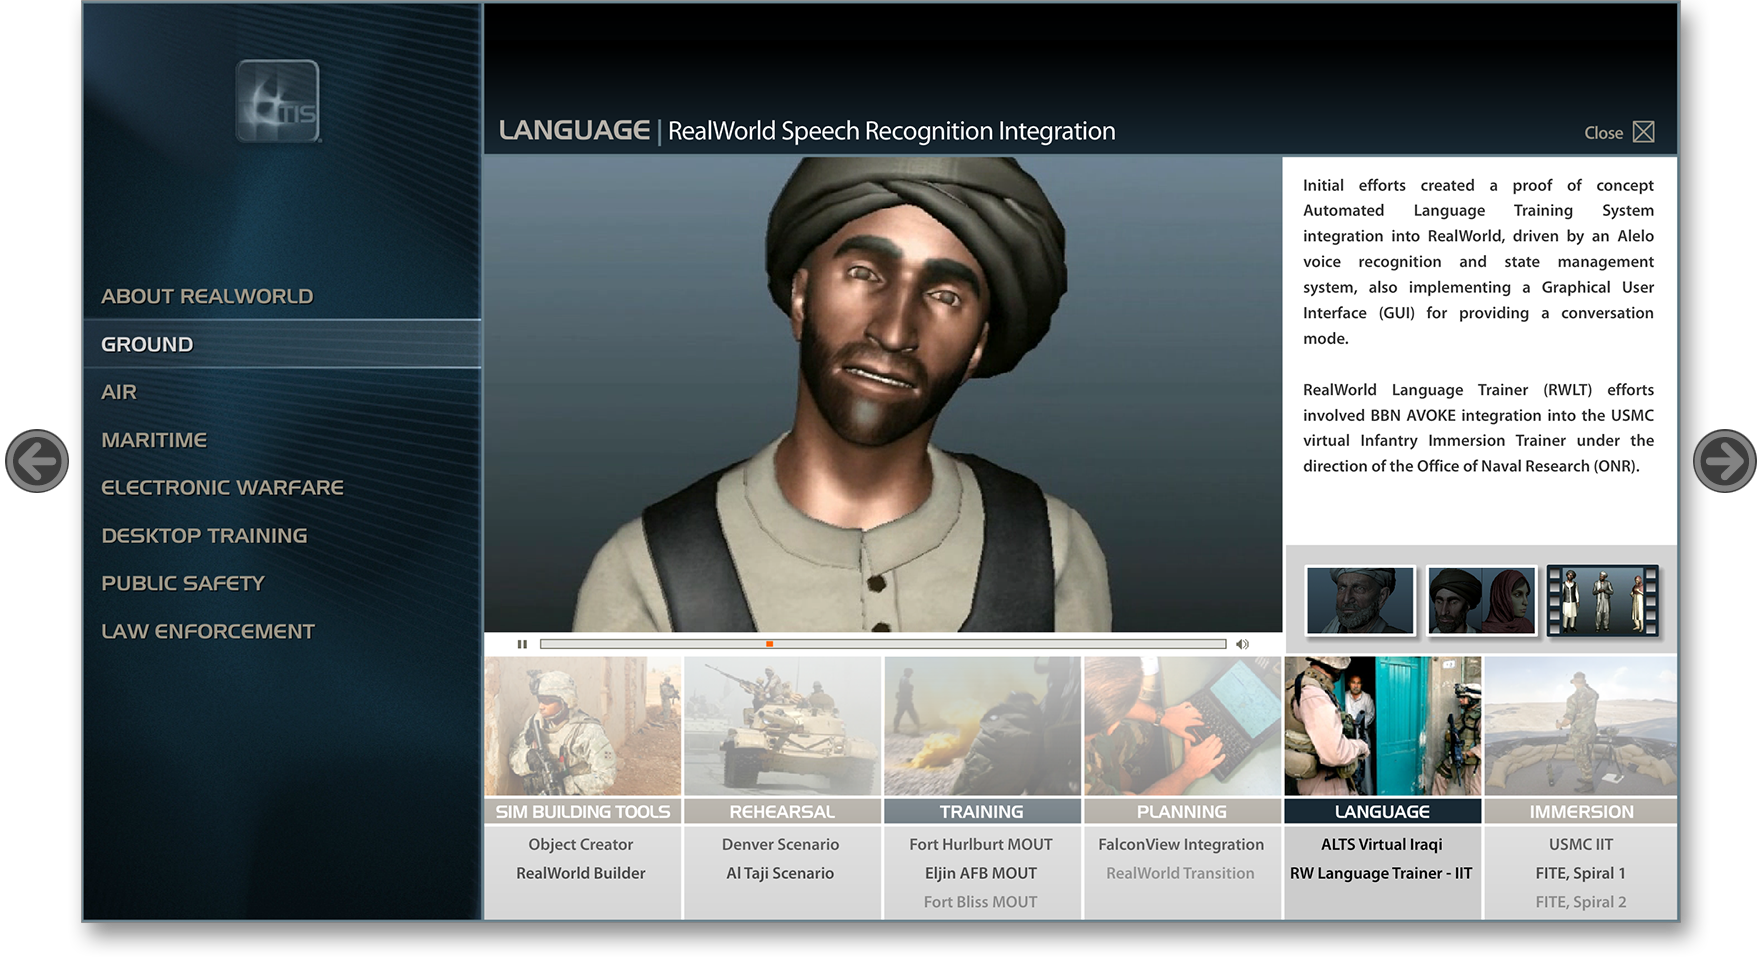
Task: Select the Immersion tab
Action: pos(1581,811)
